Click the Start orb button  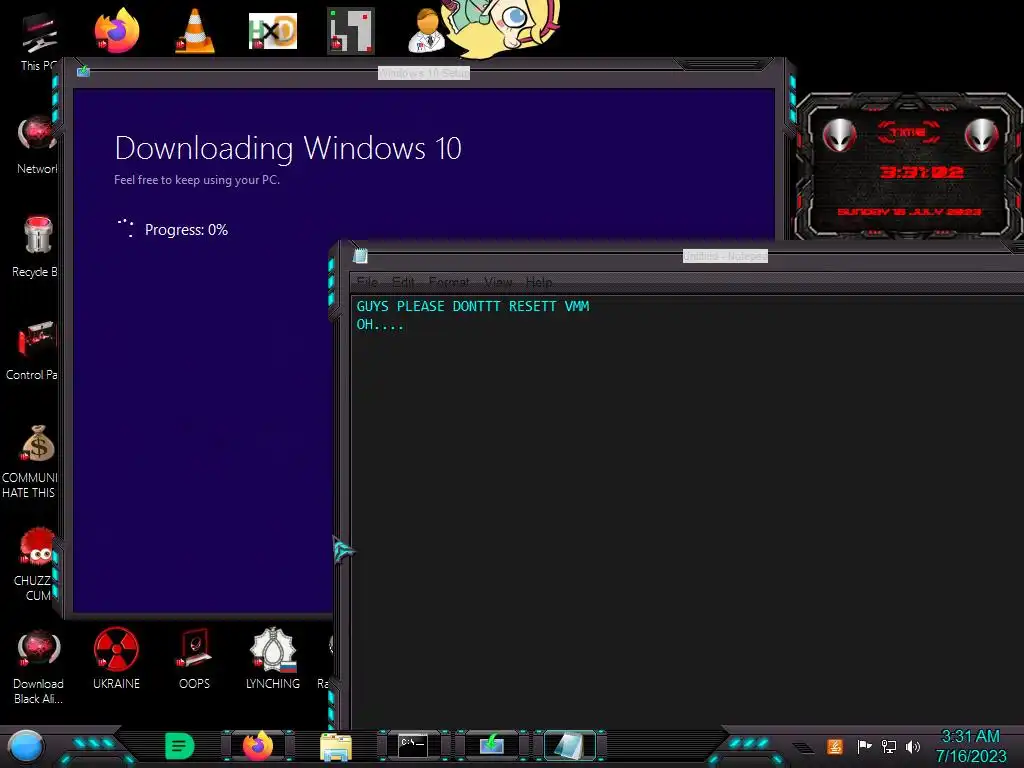coord(26,746)
